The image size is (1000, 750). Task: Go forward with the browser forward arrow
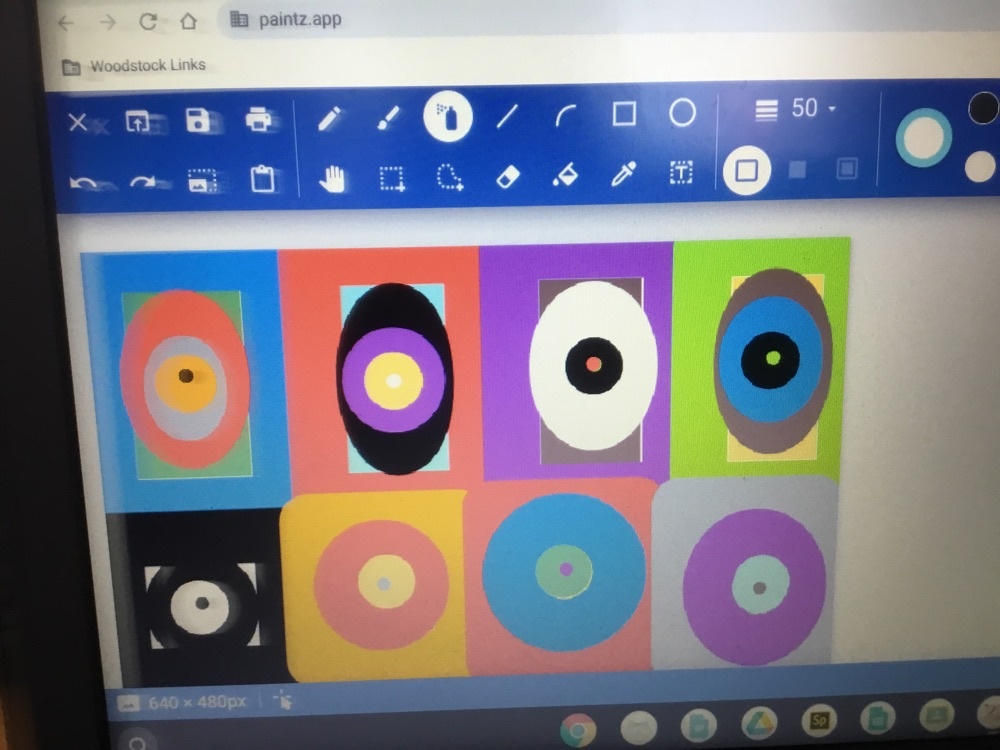click(108, 23)
